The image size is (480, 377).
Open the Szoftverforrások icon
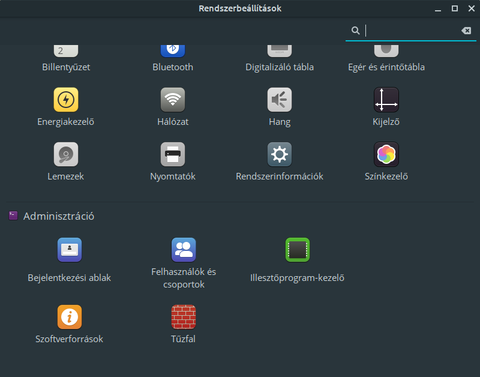coord(69,317)
